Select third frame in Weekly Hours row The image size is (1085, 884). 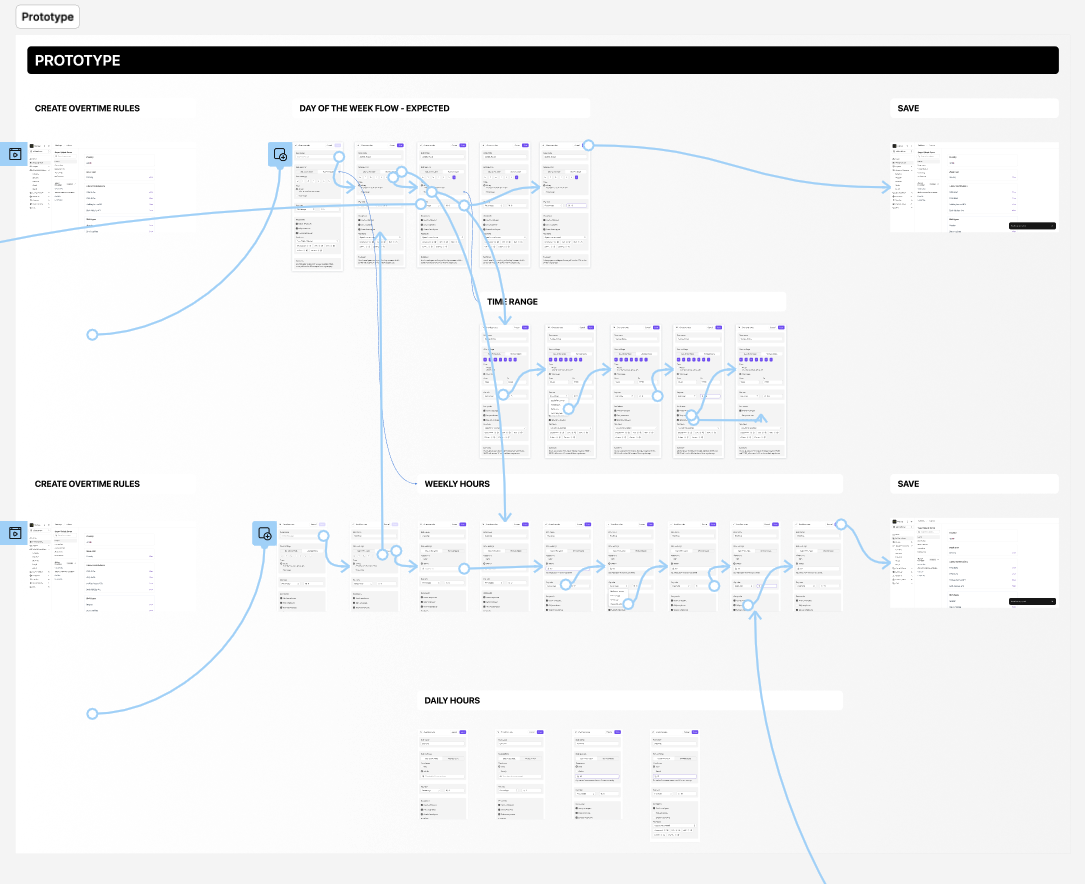point(443,567)
